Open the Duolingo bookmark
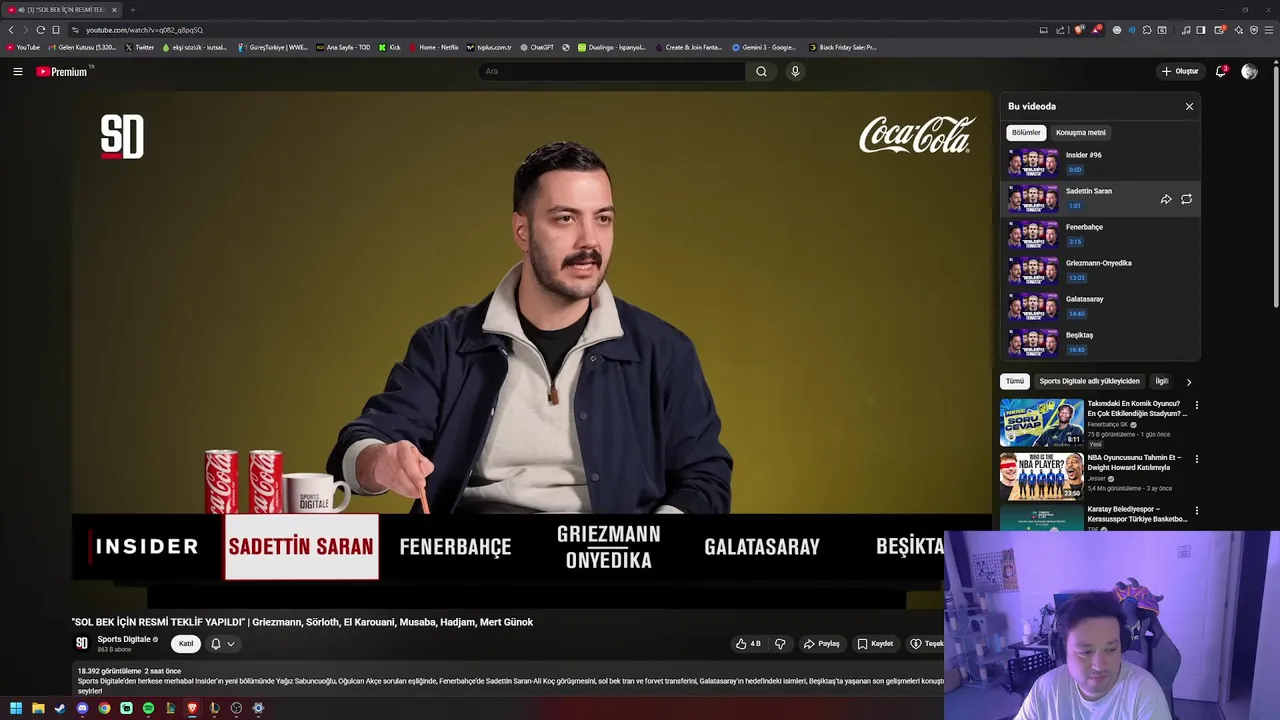Viewport: 1280px width, 720px height. click(611, 47)
